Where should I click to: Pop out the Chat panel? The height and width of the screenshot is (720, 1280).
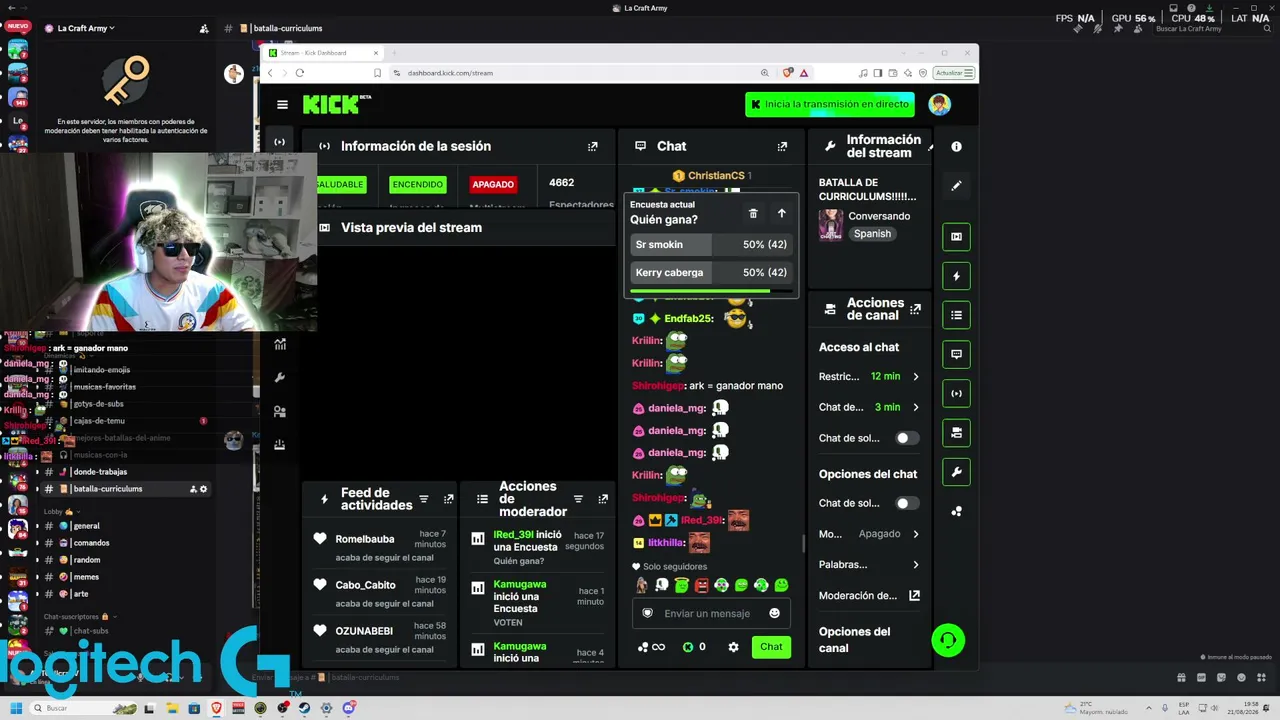coord(782,146)
